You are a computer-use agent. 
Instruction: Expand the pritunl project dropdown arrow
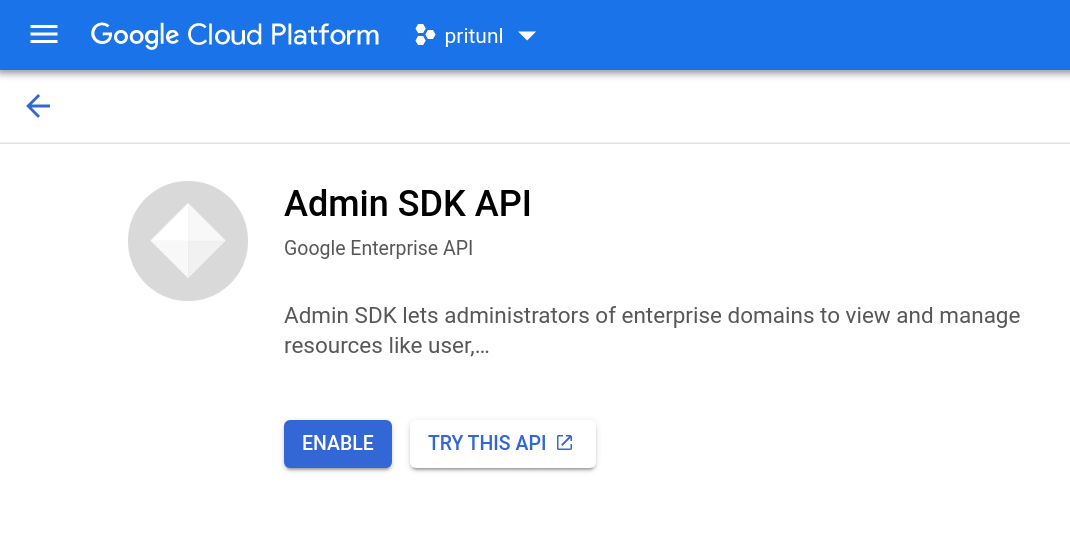[527, 36]
